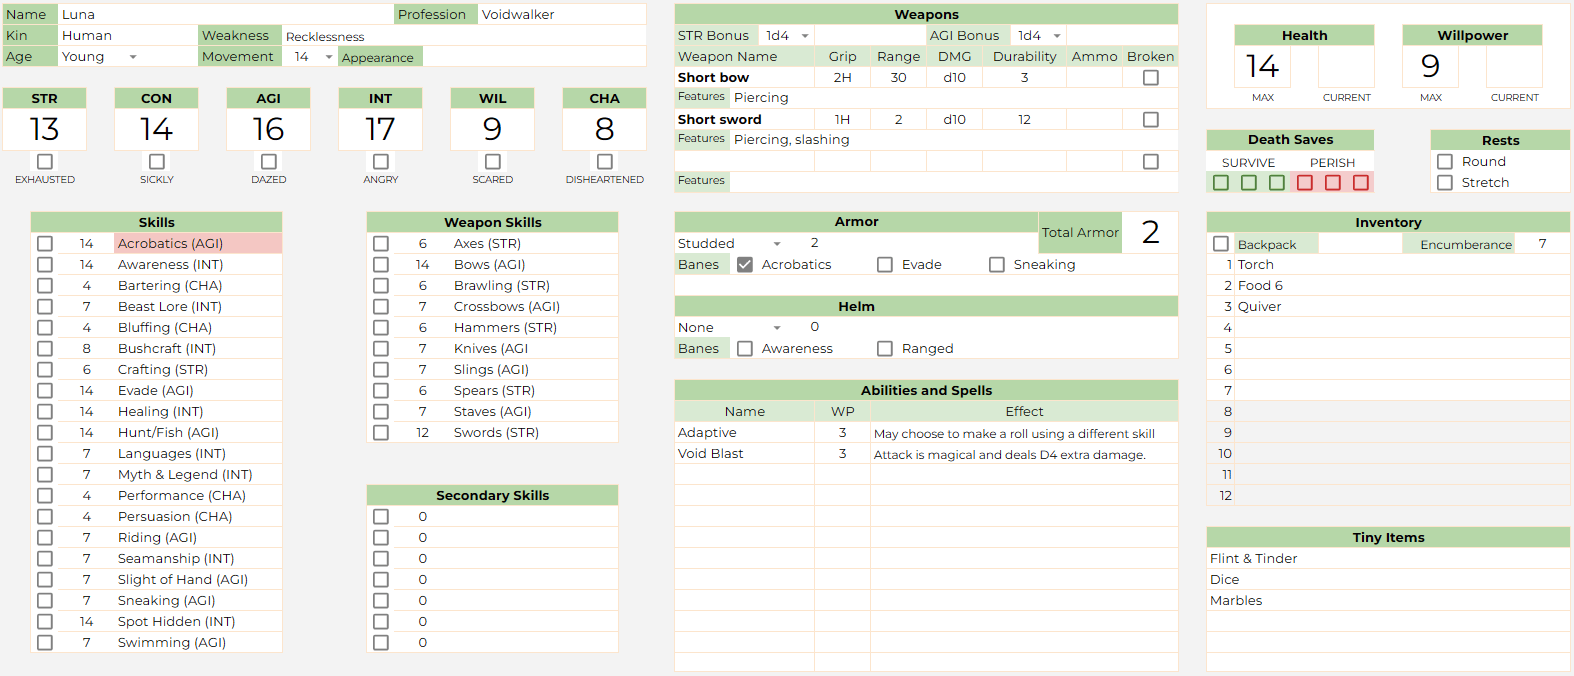Mark Short sword as Broken

(x=1151, y=119)
